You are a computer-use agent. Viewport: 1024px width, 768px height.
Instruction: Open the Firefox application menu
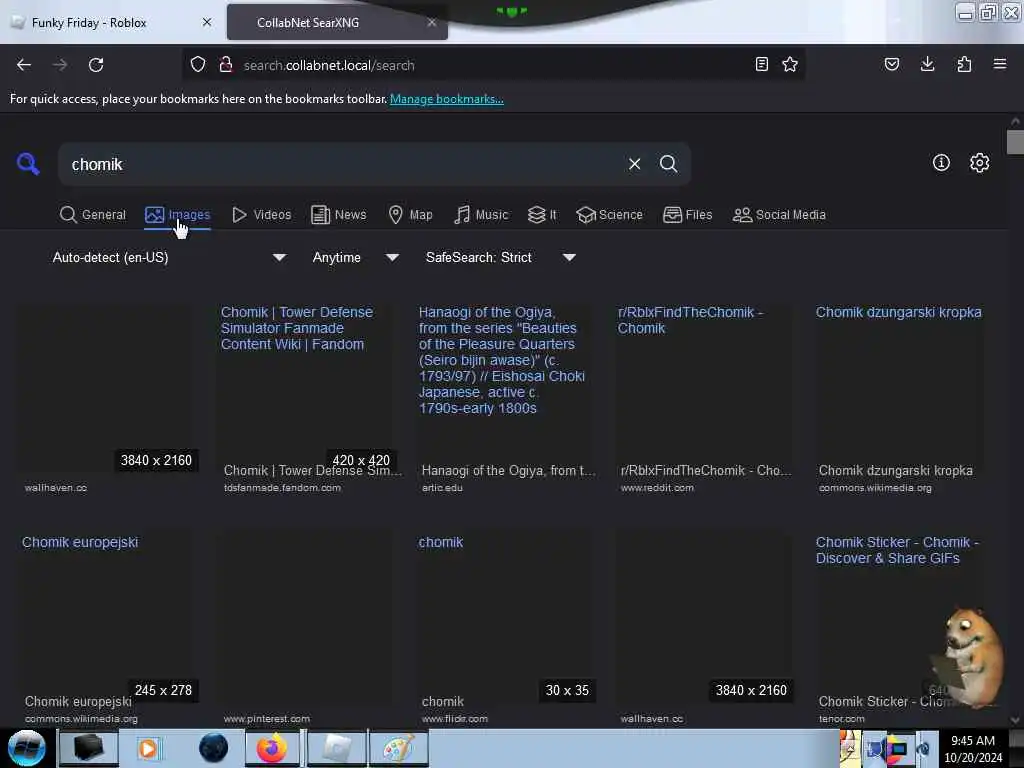click(1000, 64)
